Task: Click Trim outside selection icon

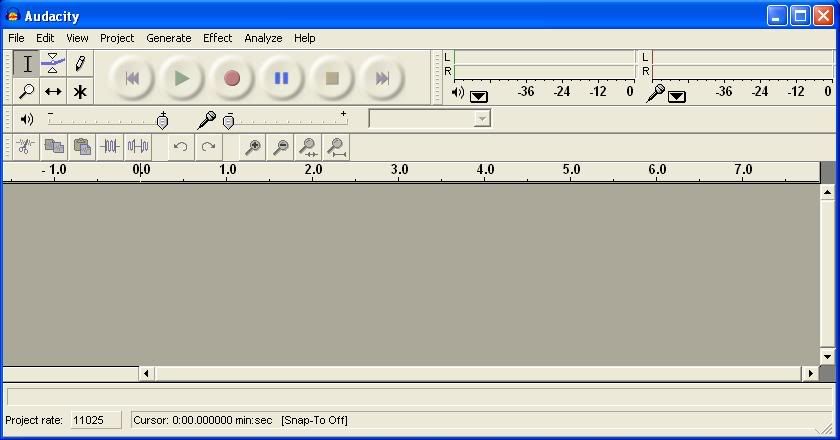Action: 110,146
